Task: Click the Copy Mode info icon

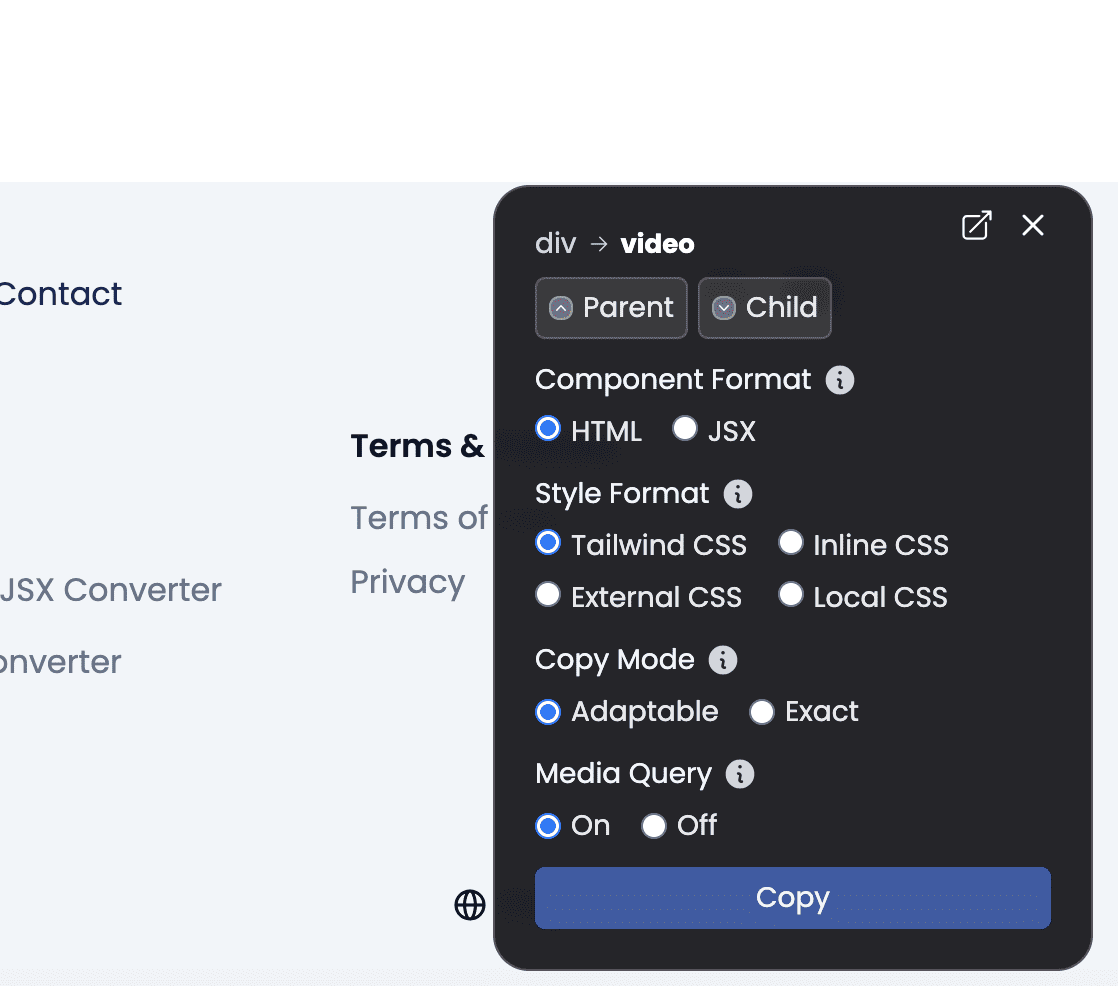Action: 723,660
